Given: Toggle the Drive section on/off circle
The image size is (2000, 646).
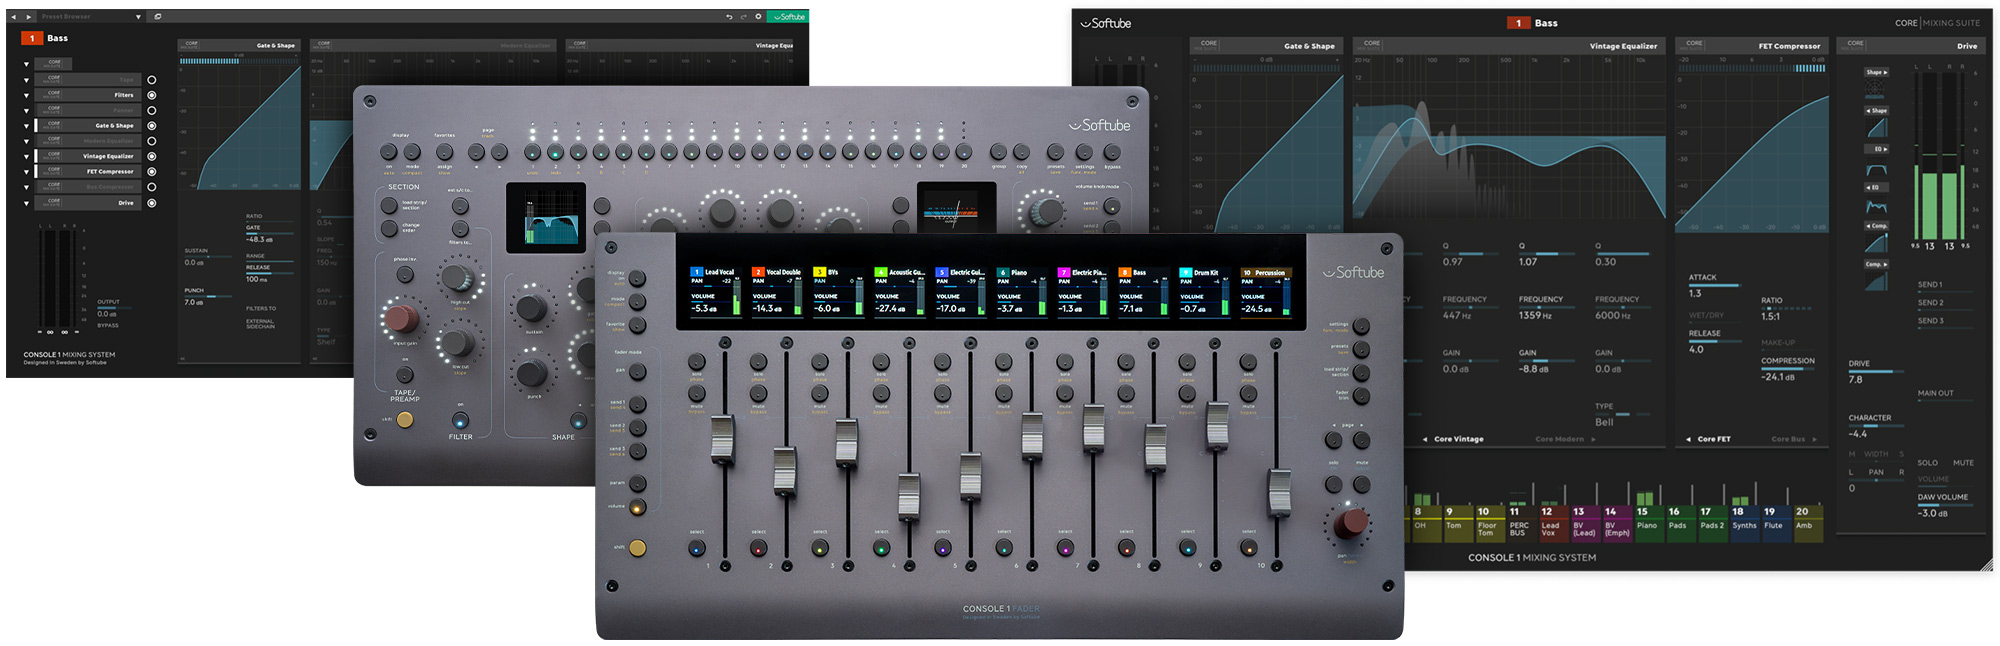Looking at the screenshot, I should coord(152,203).
